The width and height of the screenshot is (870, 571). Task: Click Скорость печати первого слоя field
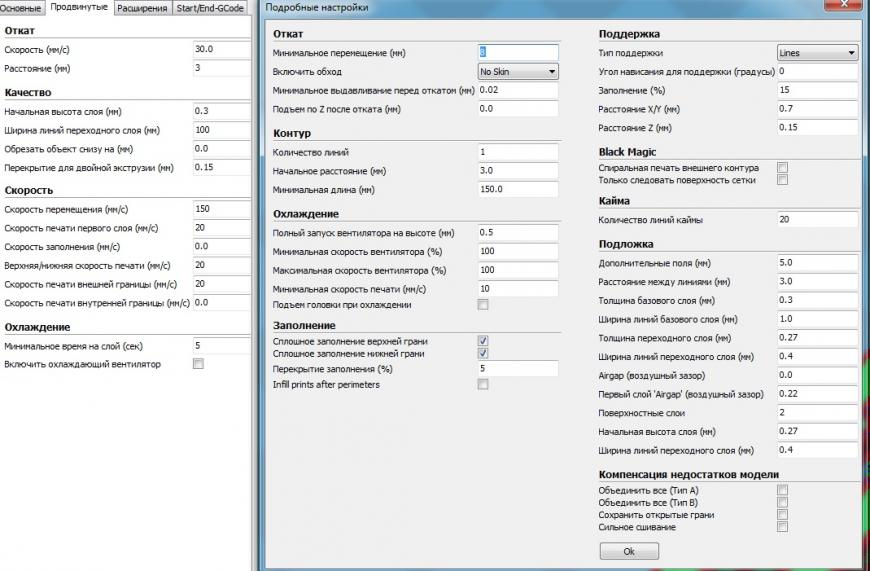[222, 228]
